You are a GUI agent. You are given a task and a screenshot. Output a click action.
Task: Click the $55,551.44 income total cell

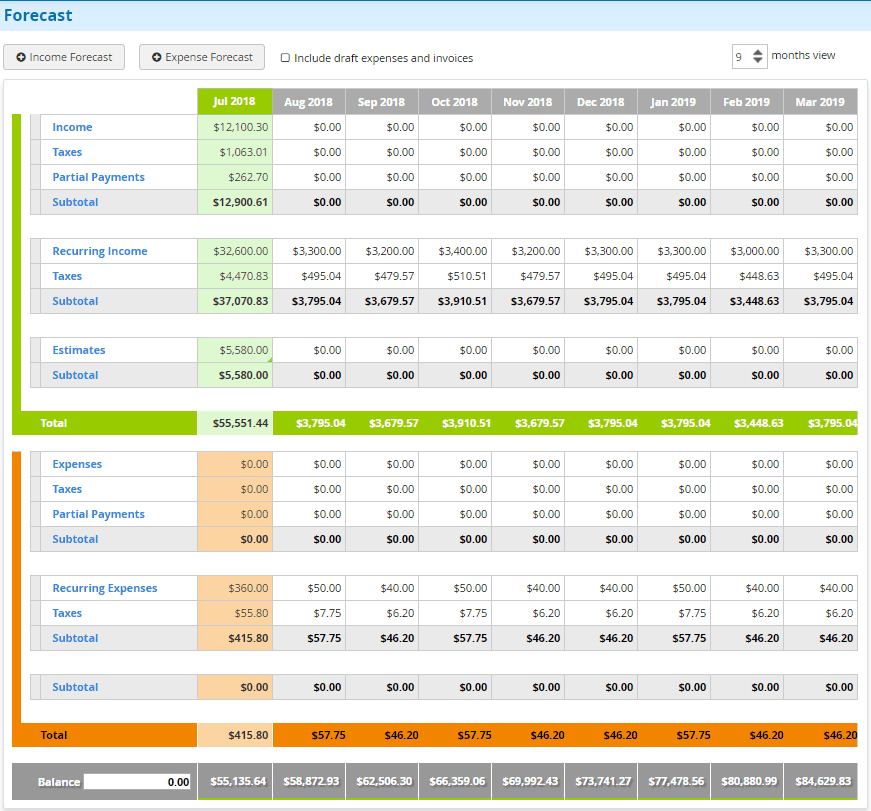tap(235, 423)
